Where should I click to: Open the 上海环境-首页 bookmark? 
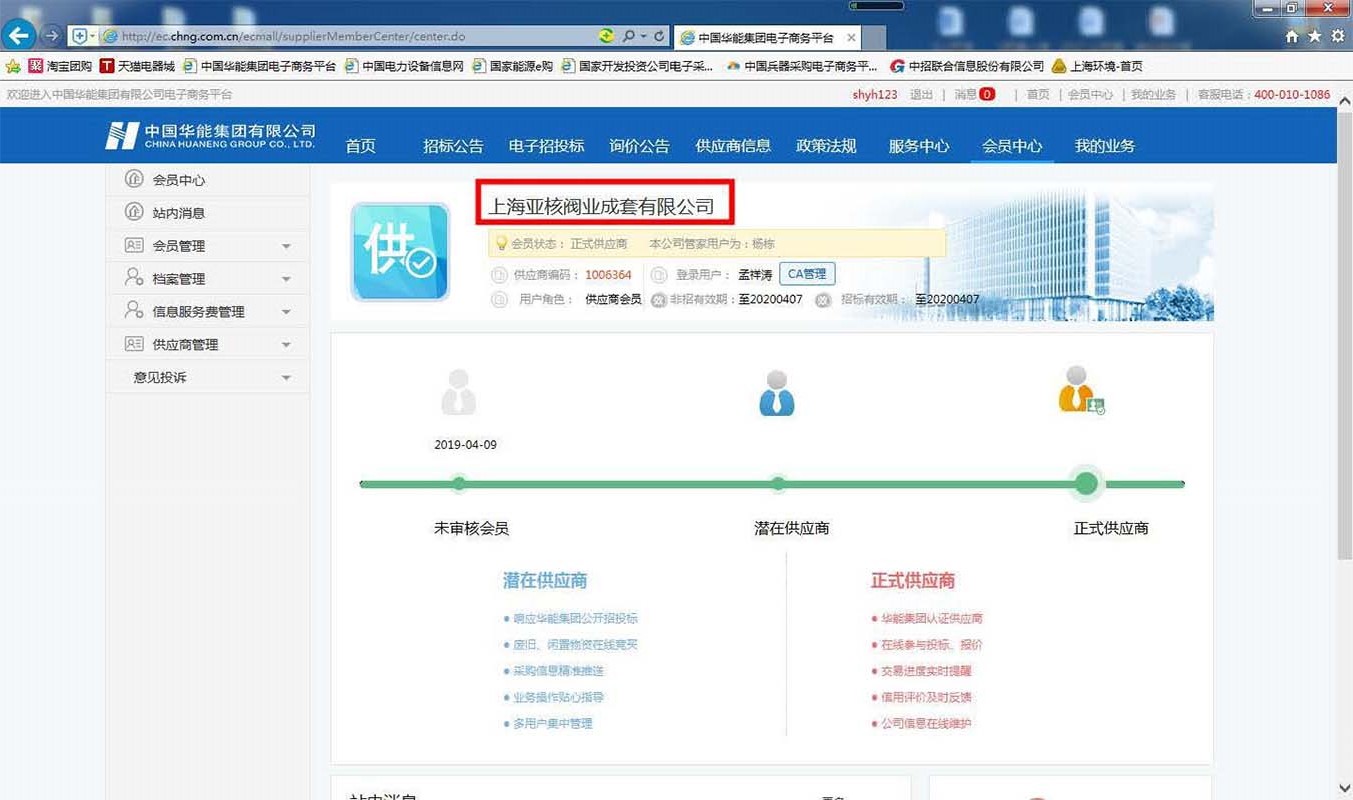pos(1097,66)
